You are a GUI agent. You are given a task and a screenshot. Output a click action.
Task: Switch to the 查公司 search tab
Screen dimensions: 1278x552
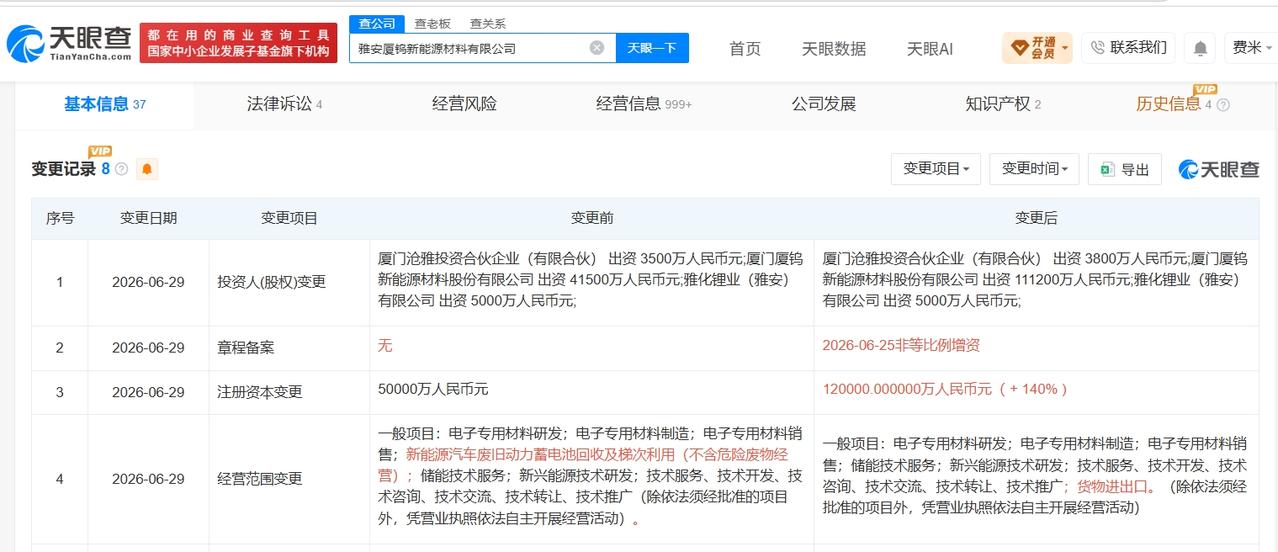click(x=377, y=23)
